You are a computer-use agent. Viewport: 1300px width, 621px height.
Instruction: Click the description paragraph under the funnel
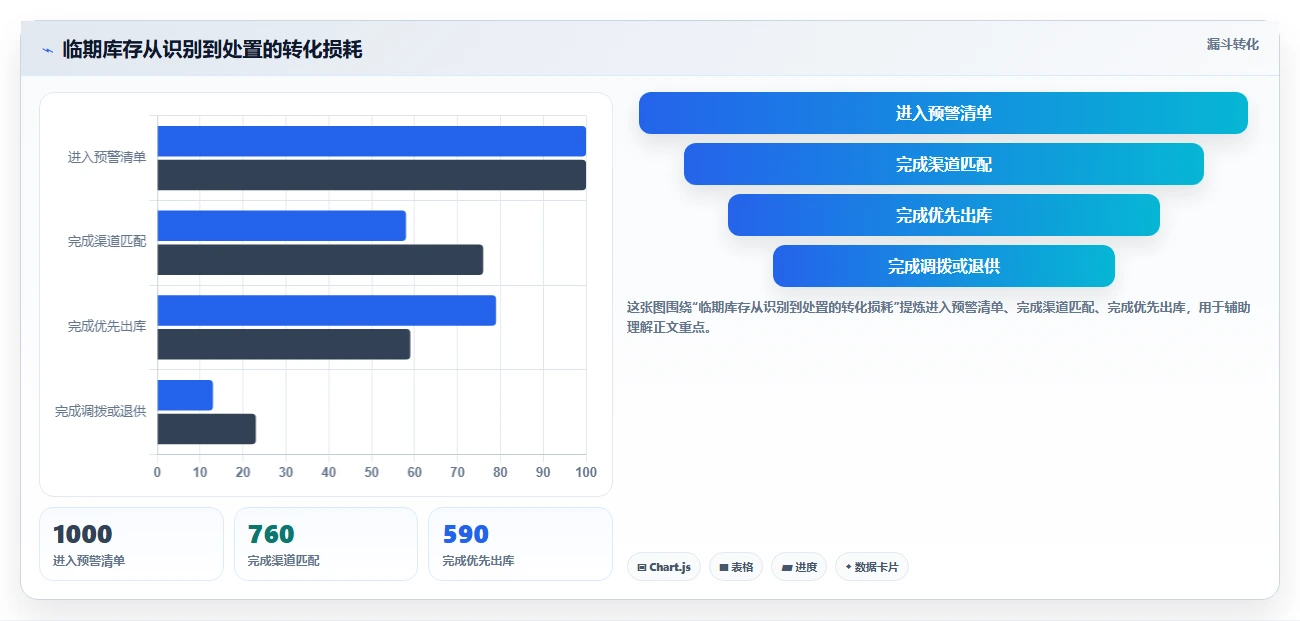938,317
